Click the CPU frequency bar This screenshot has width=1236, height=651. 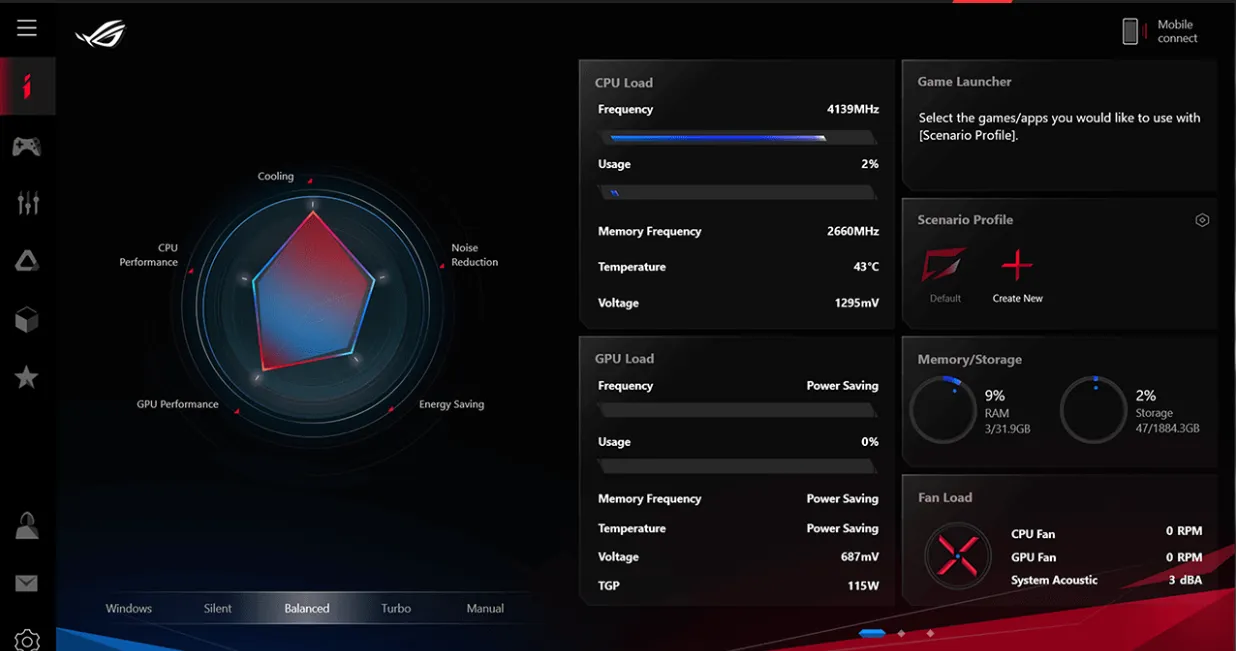coord(738,137)
